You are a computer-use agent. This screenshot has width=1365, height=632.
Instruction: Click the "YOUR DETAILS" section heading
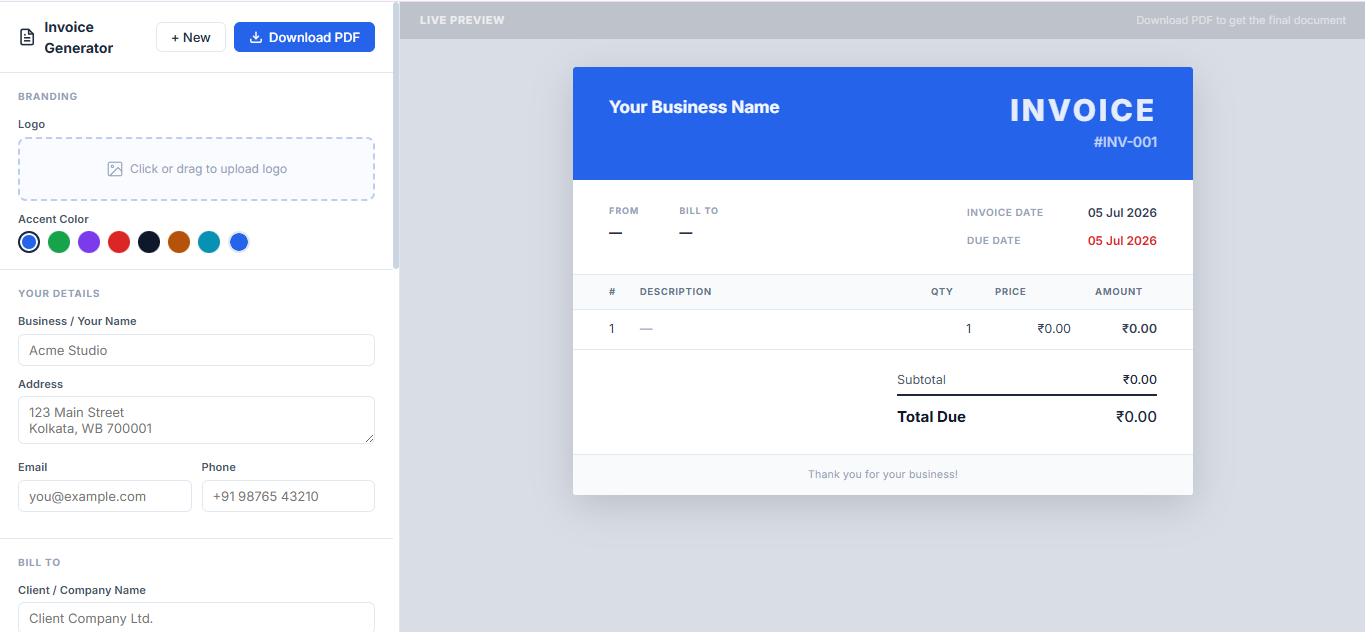59,294
